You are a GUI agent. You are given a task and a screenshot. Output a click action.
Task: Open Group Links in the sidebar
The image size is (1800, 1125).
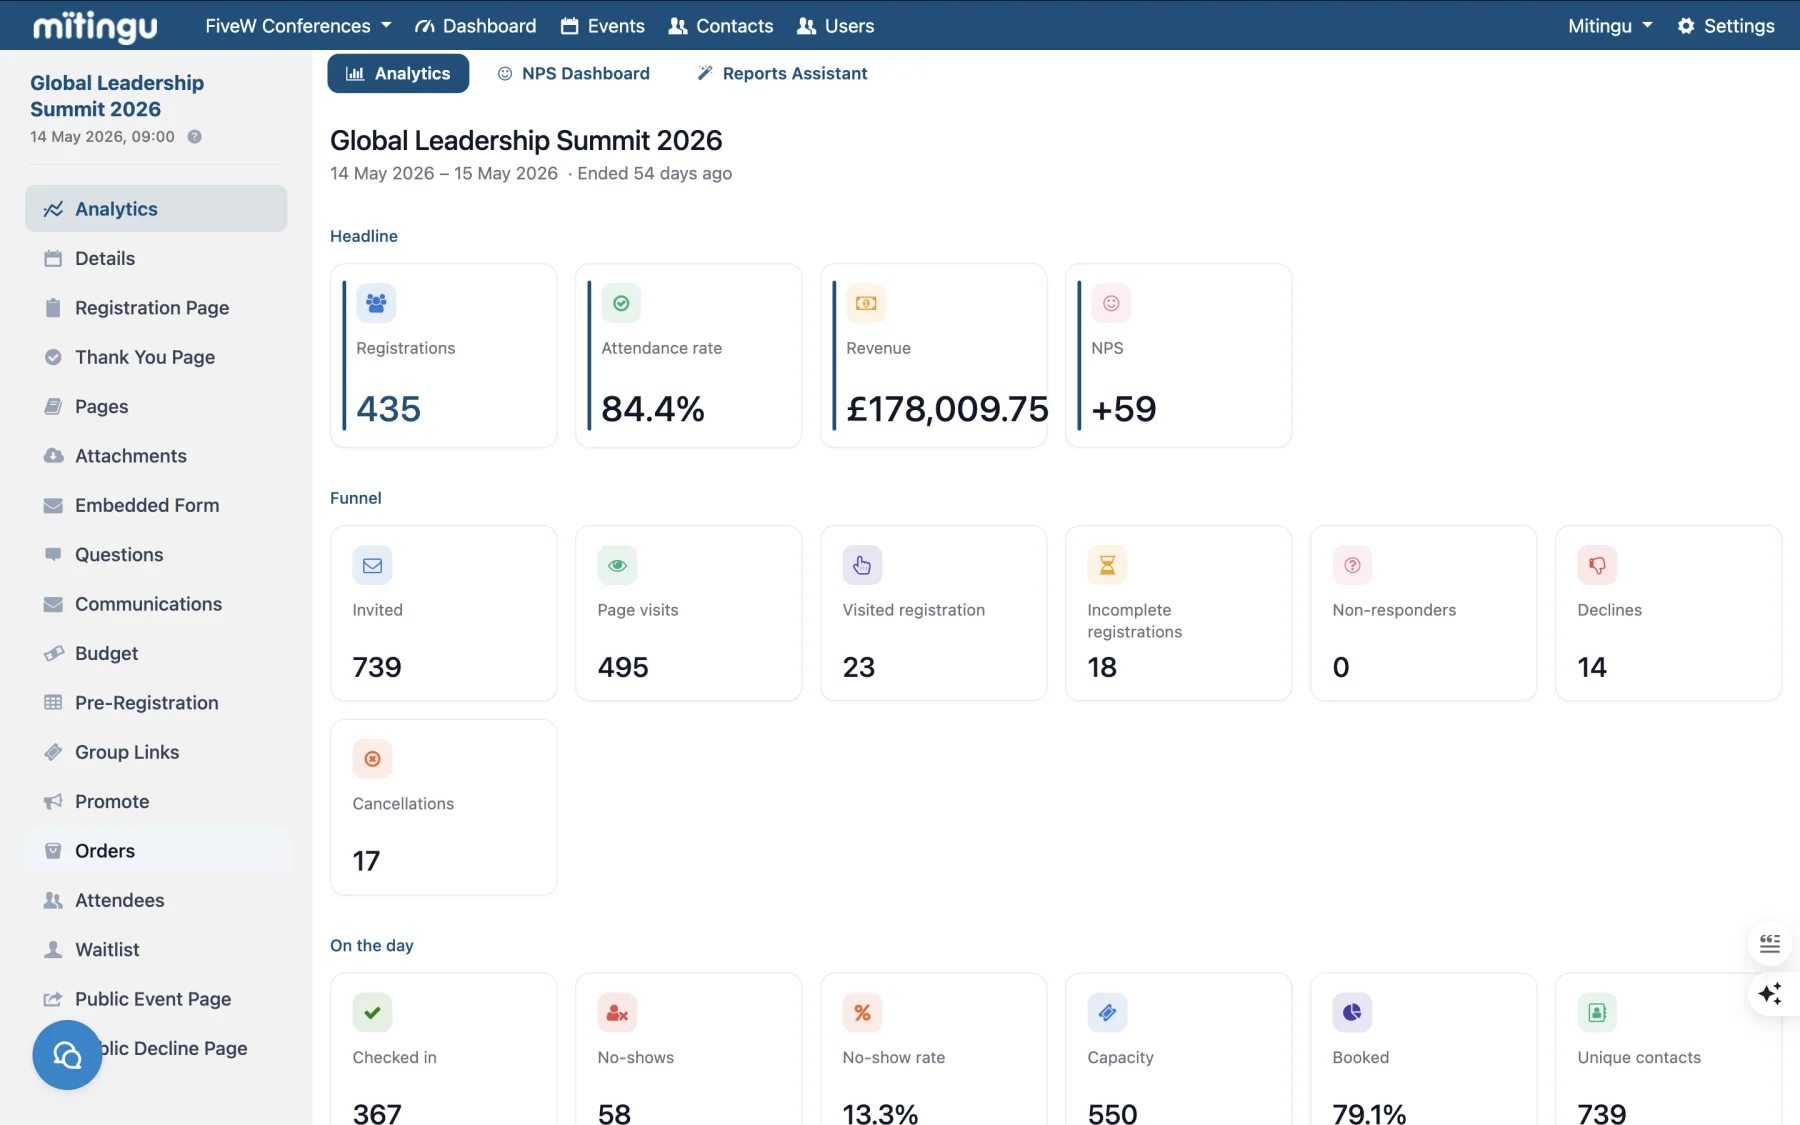pyautogui.click(x=156, y=752)
